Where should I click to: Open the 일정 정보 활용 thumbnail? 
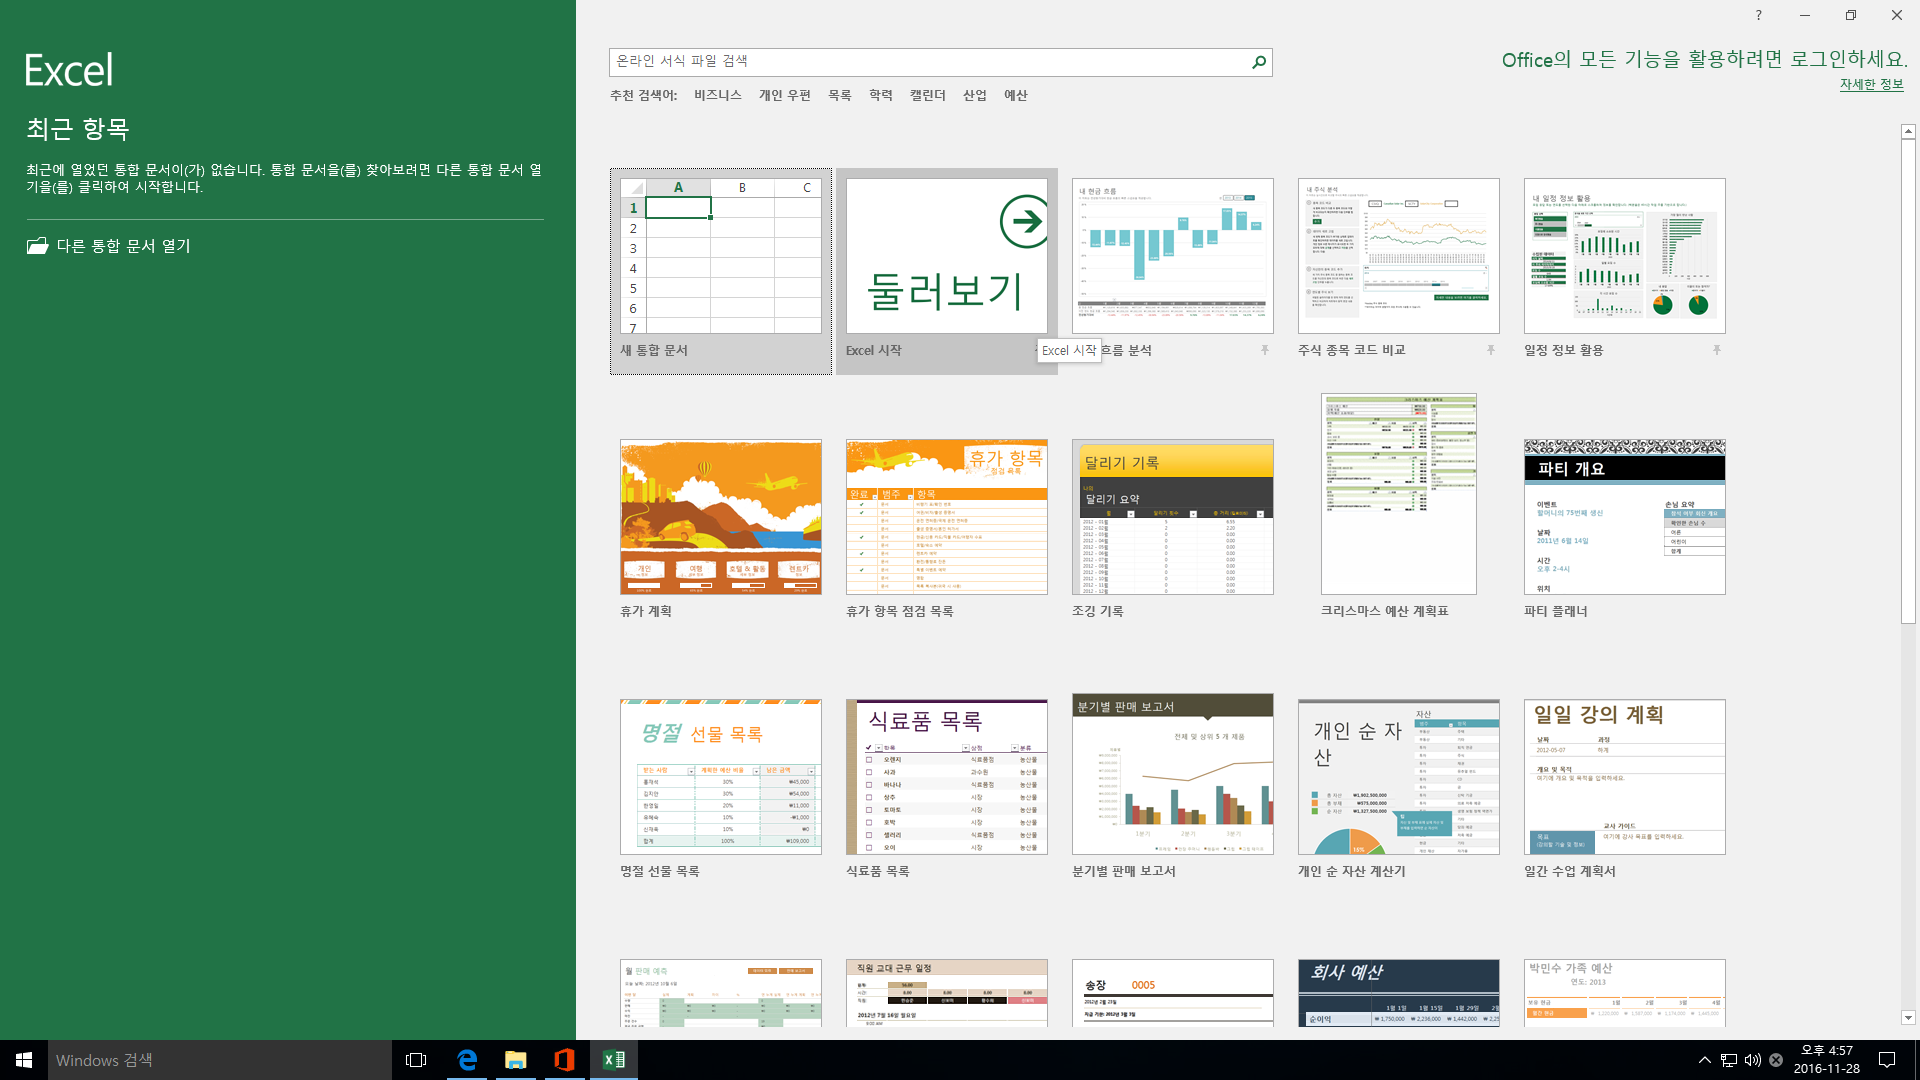(x=1625, y=256)
